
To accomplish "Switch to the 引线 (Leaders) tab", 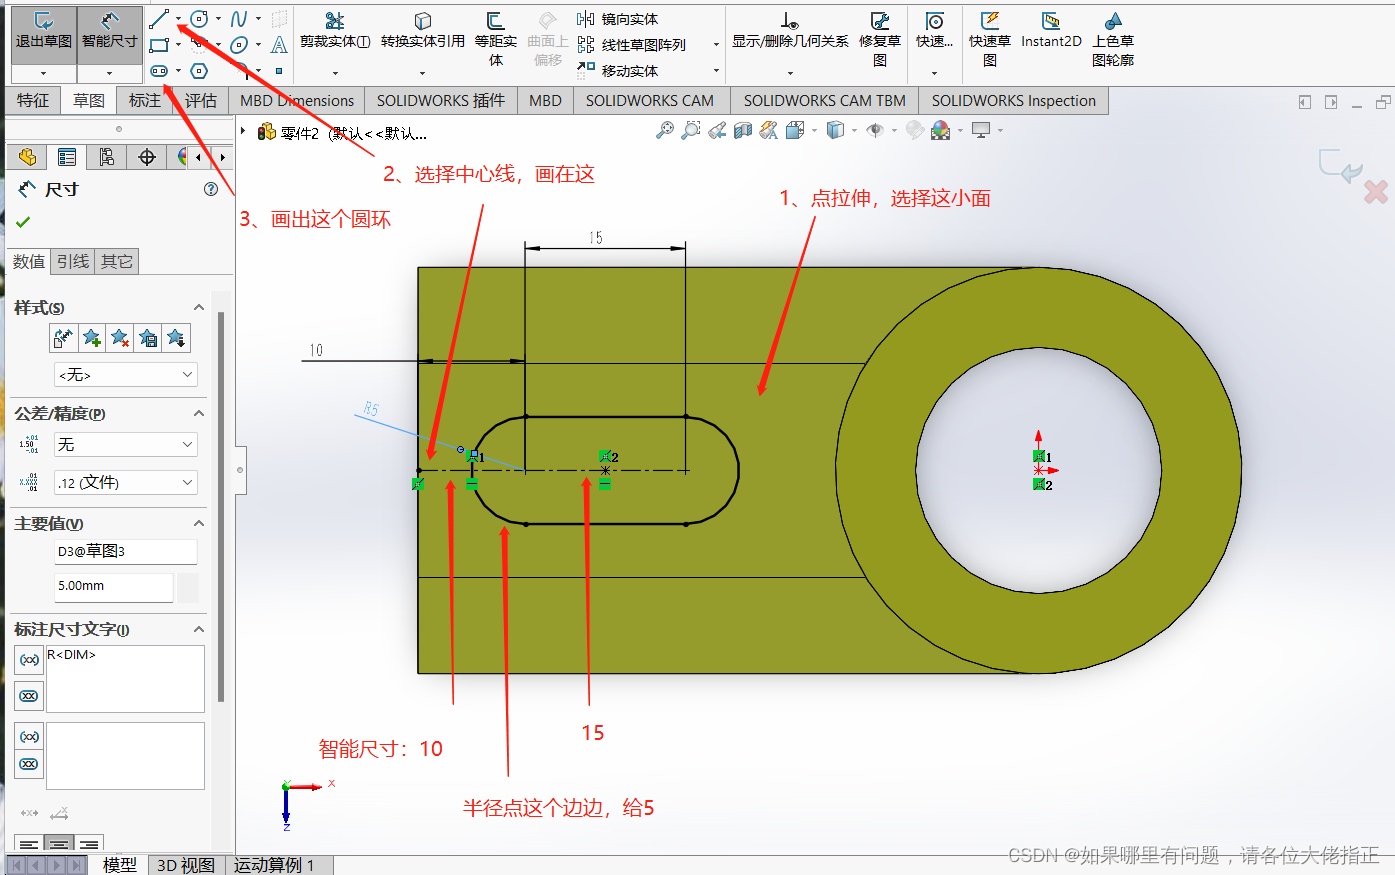I will [x=73, y=261].
